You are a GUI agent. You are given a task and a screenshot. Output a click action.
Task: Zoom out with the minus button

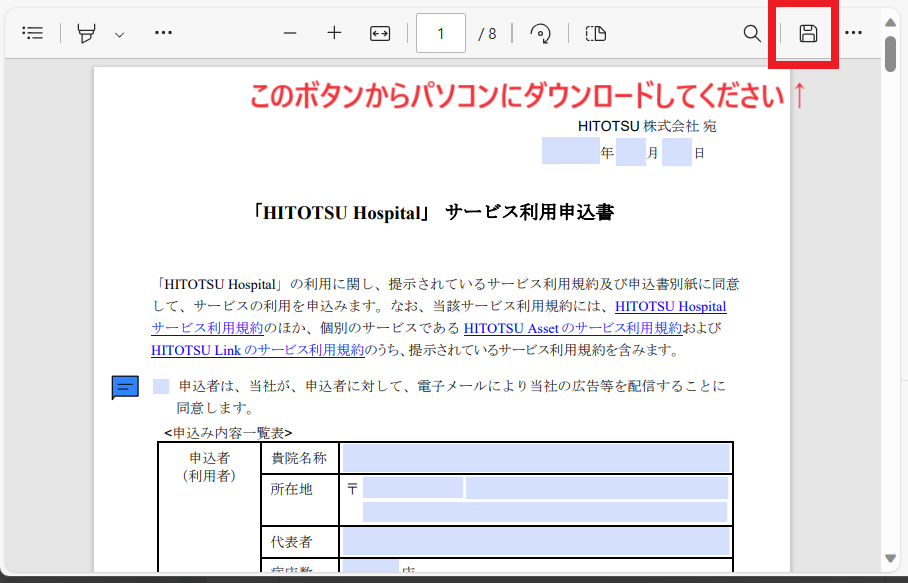tap(290, 33)
